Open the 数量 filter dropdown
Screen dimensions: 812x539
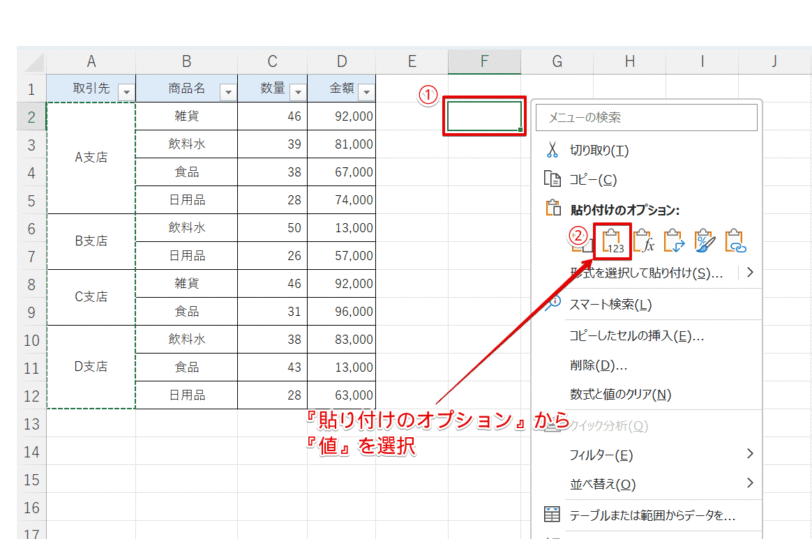coord(298,92)
